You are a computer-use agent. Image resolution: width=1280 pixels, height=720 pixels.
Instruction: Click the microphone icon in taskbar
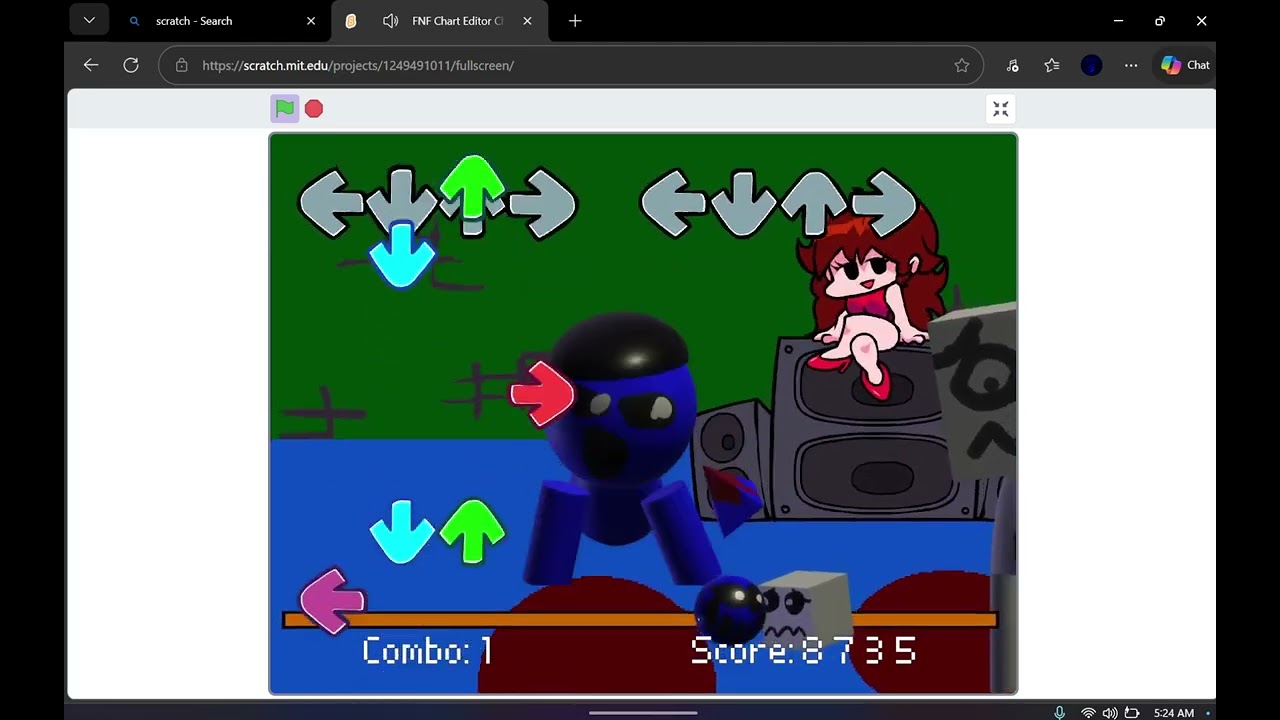[x=1060, y=712]
